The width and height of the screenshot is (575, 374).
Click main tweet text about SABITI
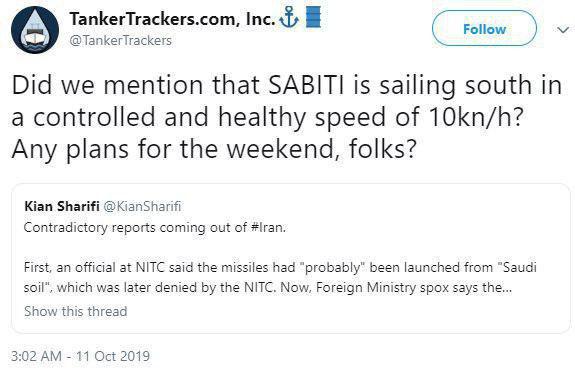coord(286,117)
